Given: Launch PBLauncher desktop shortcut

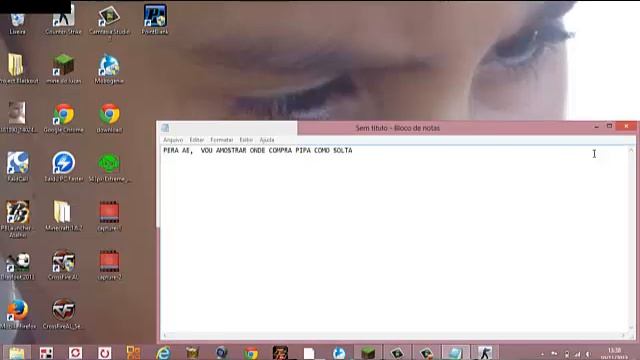Looking at the screenshot, I should tap(17, 218).
